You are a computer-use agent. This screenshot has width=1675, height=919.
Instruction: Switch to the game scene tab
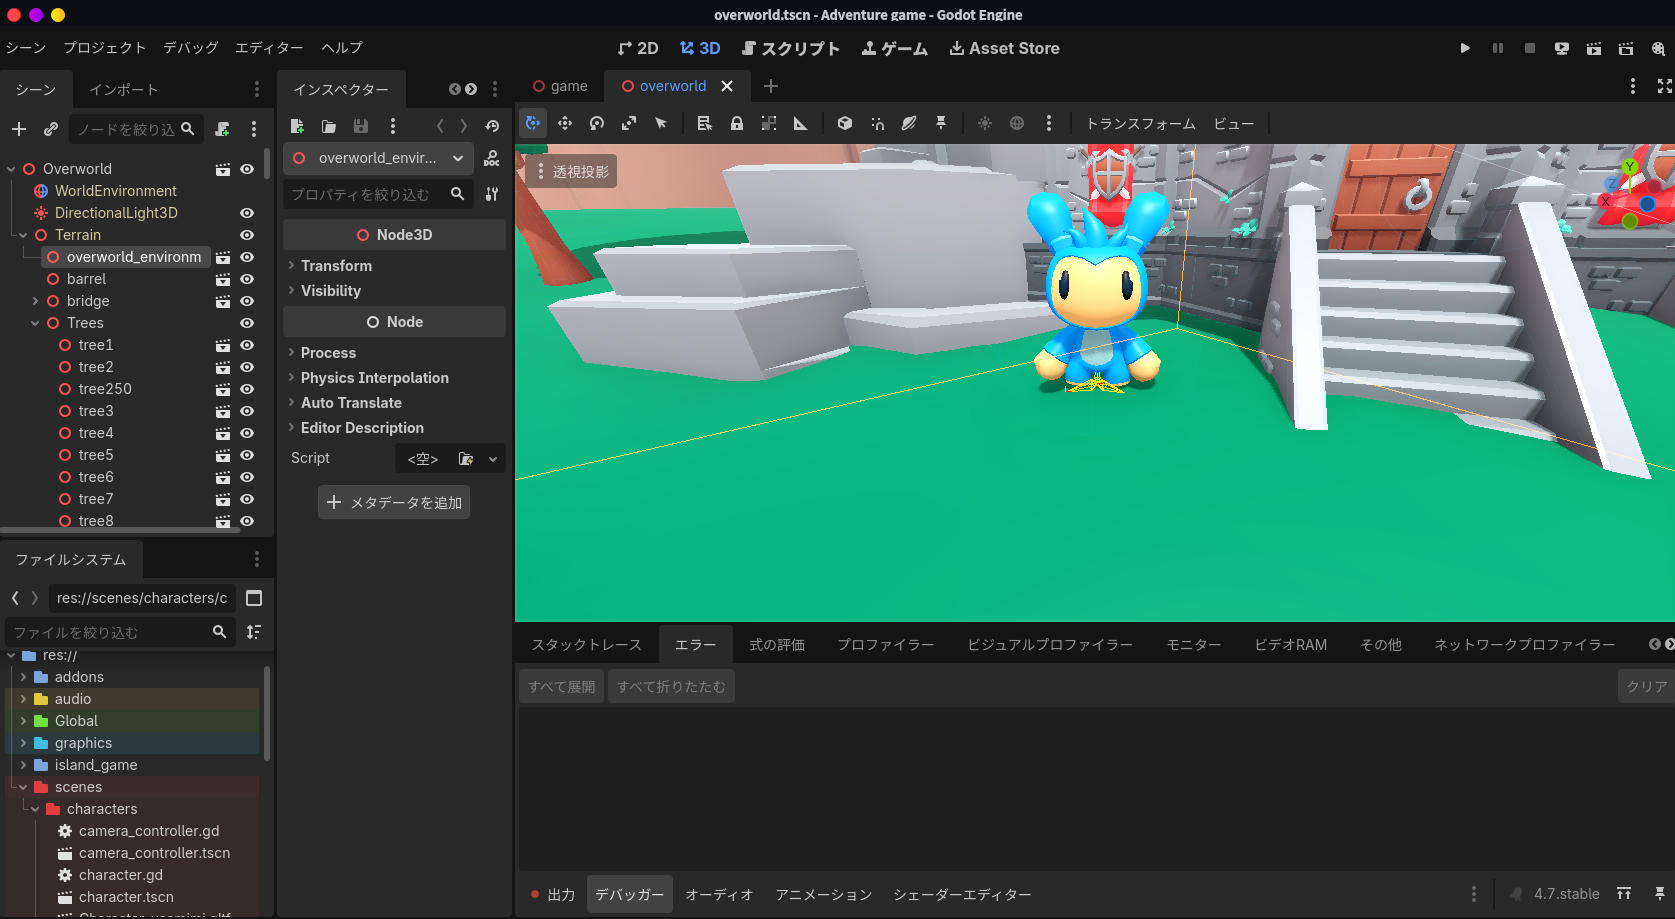[x=561, y=86]
